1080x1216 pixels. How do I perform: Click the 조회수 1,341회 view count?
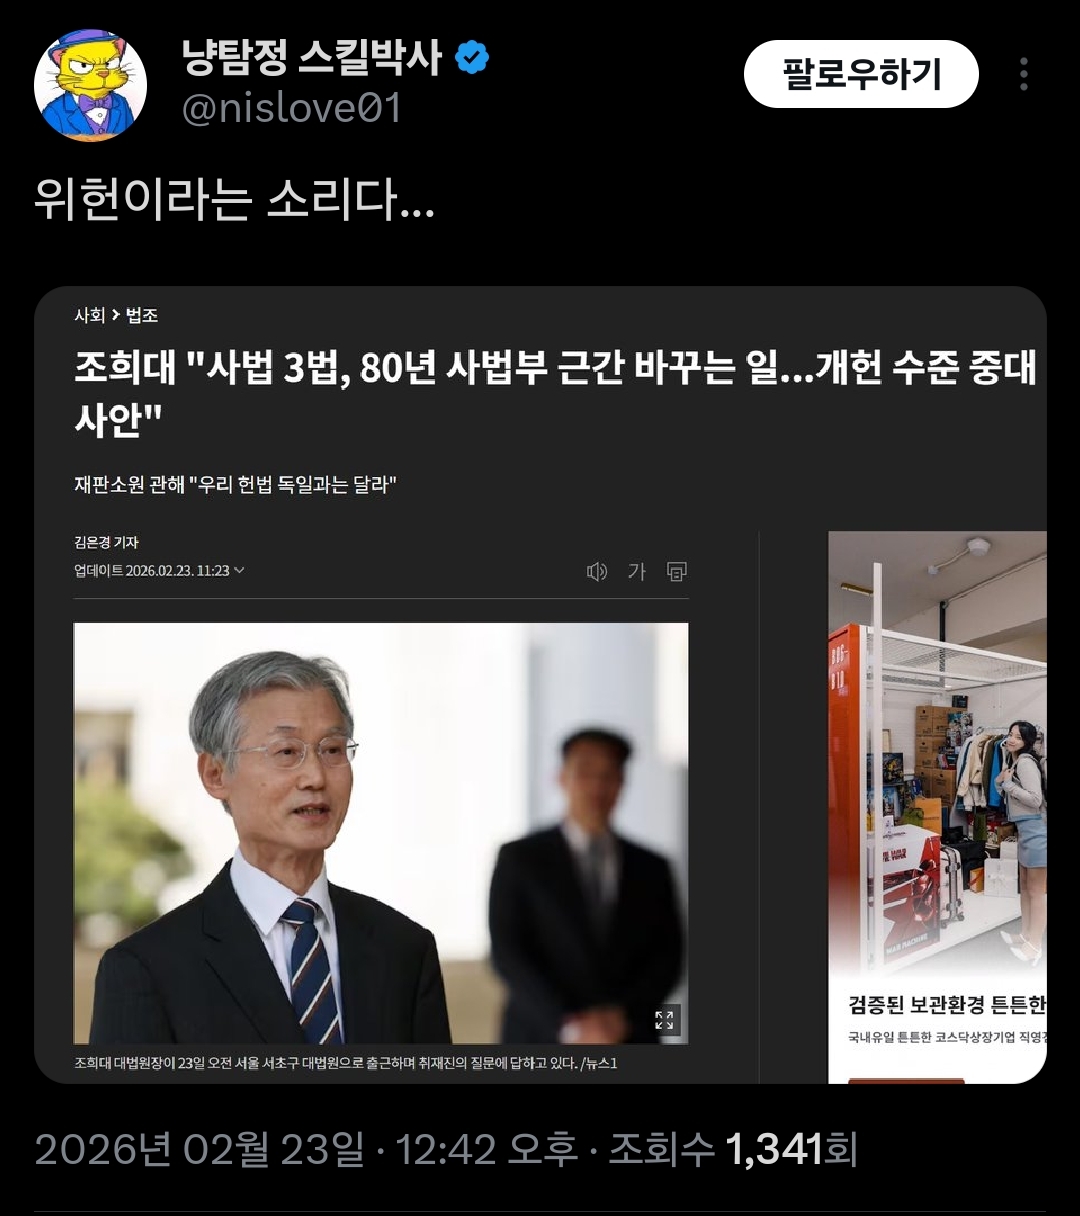[733, 1149]
